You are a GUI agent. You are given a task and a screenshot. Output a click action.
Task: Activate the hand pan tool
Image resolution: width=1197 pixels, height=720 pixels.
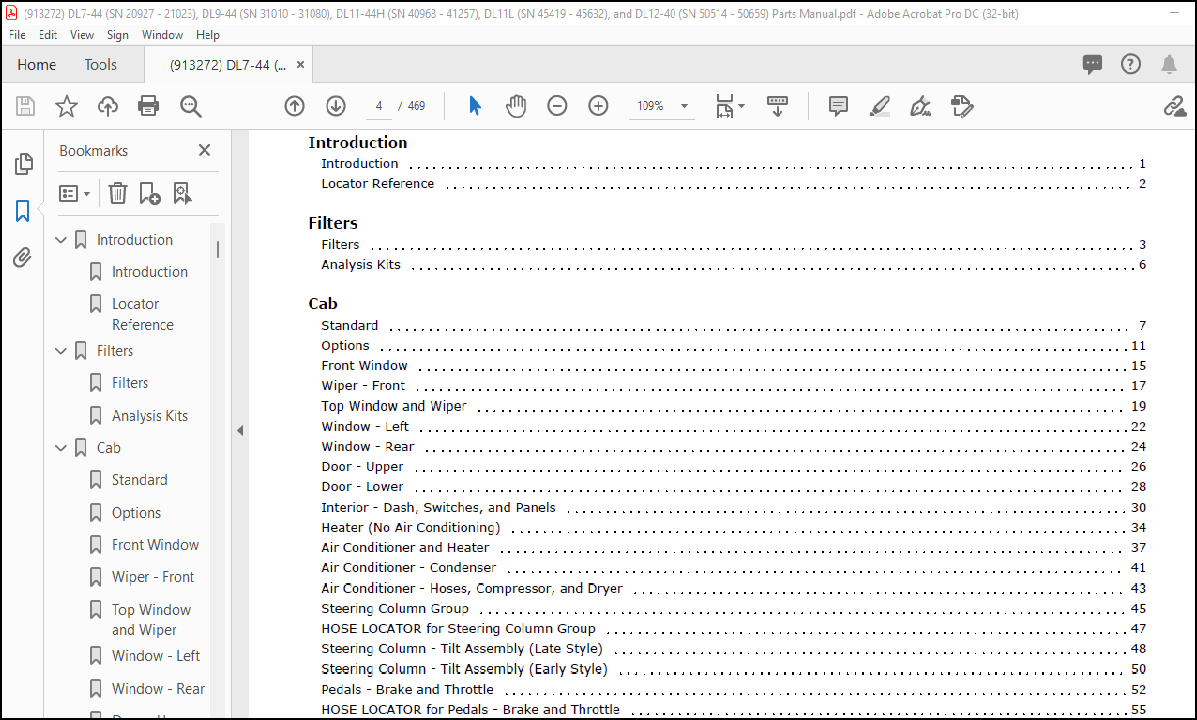(x=516, y=106)
